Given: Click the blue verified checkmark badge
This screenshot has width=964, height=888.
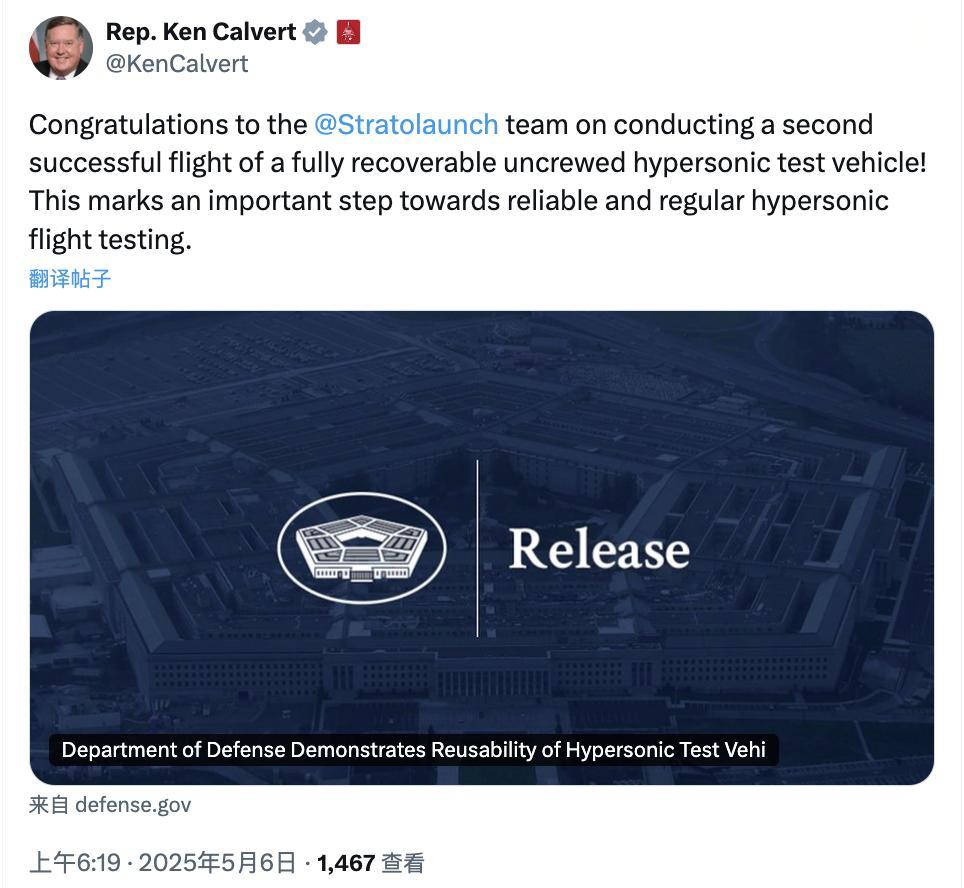Looking at the screenshot, I should tap(315, 32).
